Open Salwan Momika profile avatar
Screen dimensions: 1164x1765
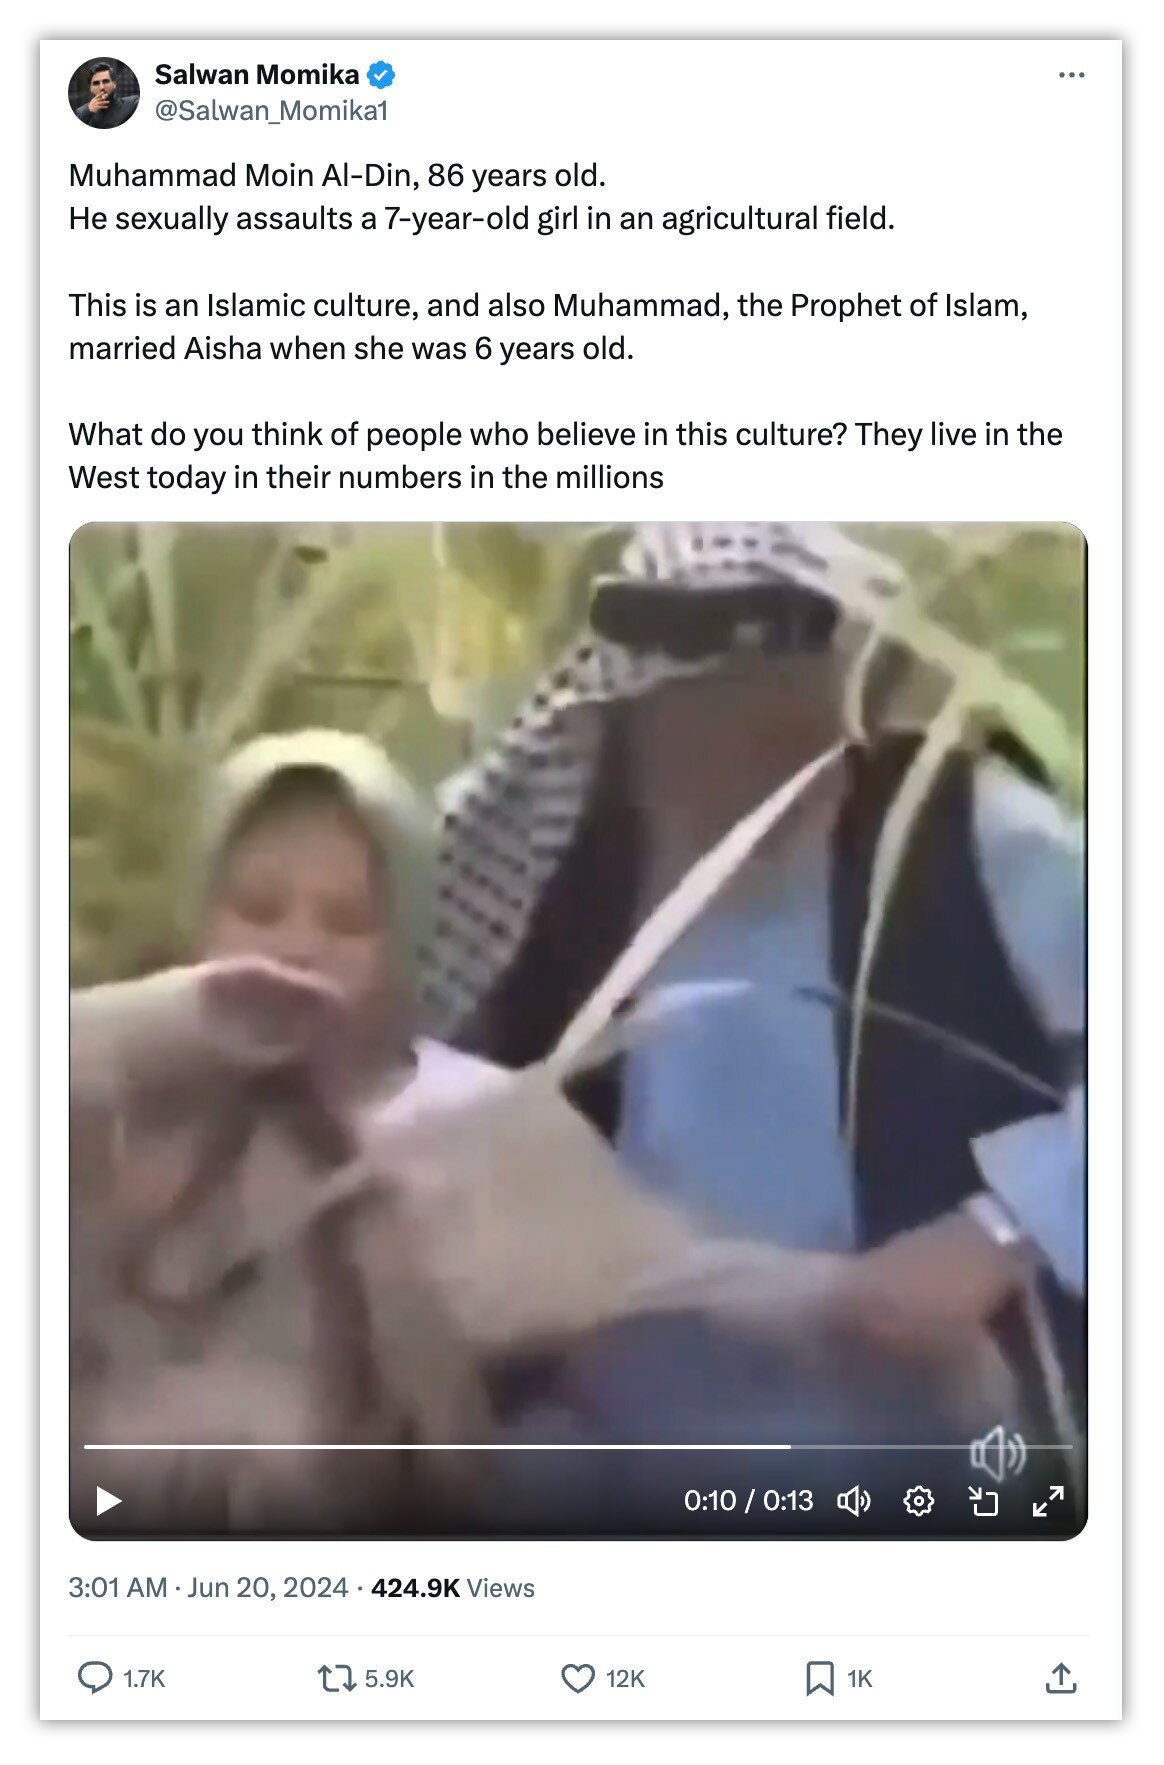[x=104, y=93]
